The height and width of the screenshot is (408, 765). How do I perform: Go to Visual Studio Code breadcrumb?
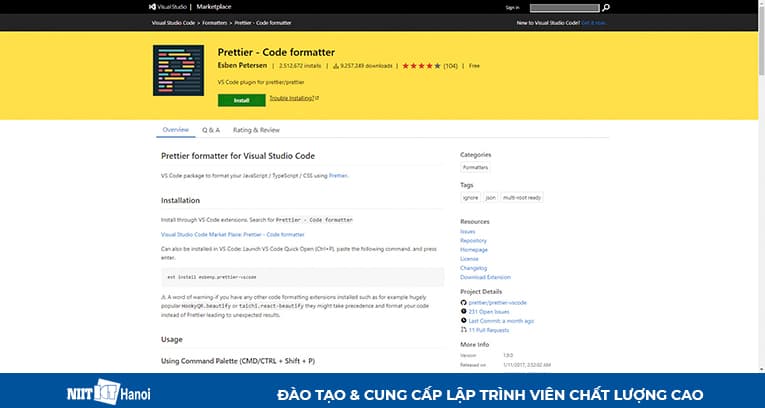(173, 23)
